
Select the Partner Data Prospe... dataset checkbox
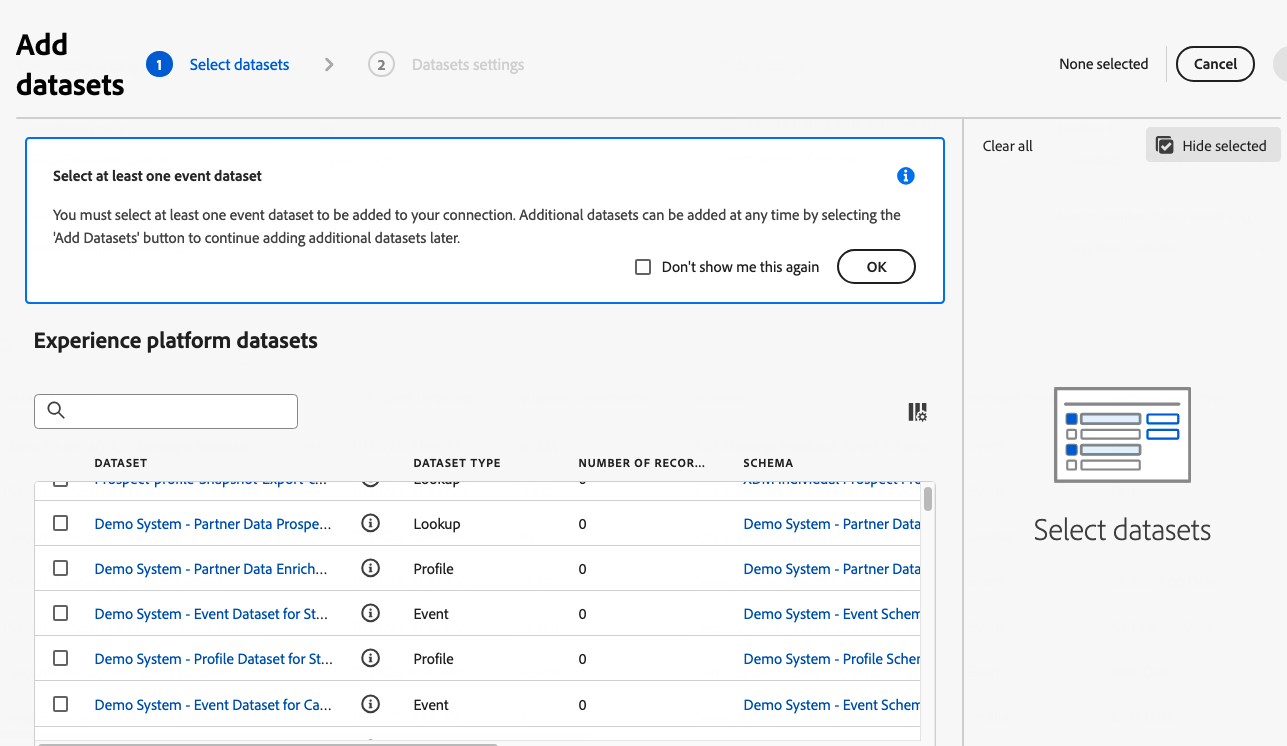61,523
